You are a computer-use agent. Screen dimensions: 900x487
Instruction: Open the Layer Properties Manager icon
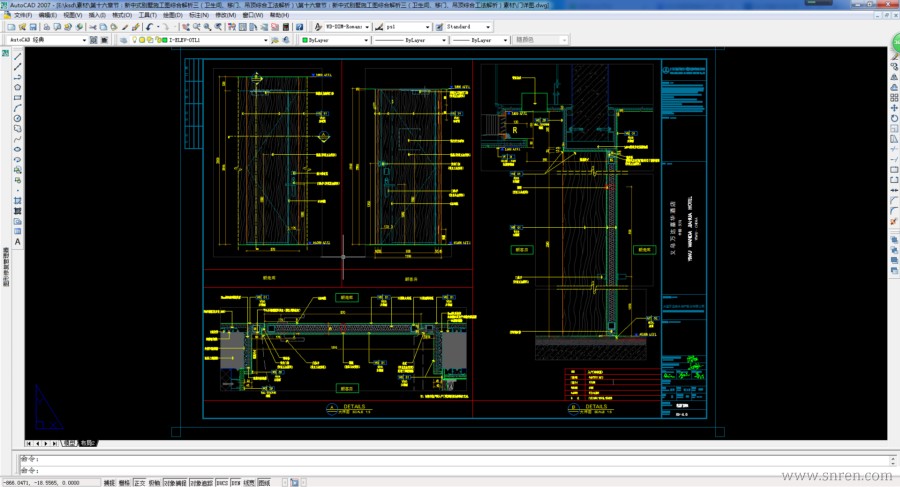click(123, 40)
